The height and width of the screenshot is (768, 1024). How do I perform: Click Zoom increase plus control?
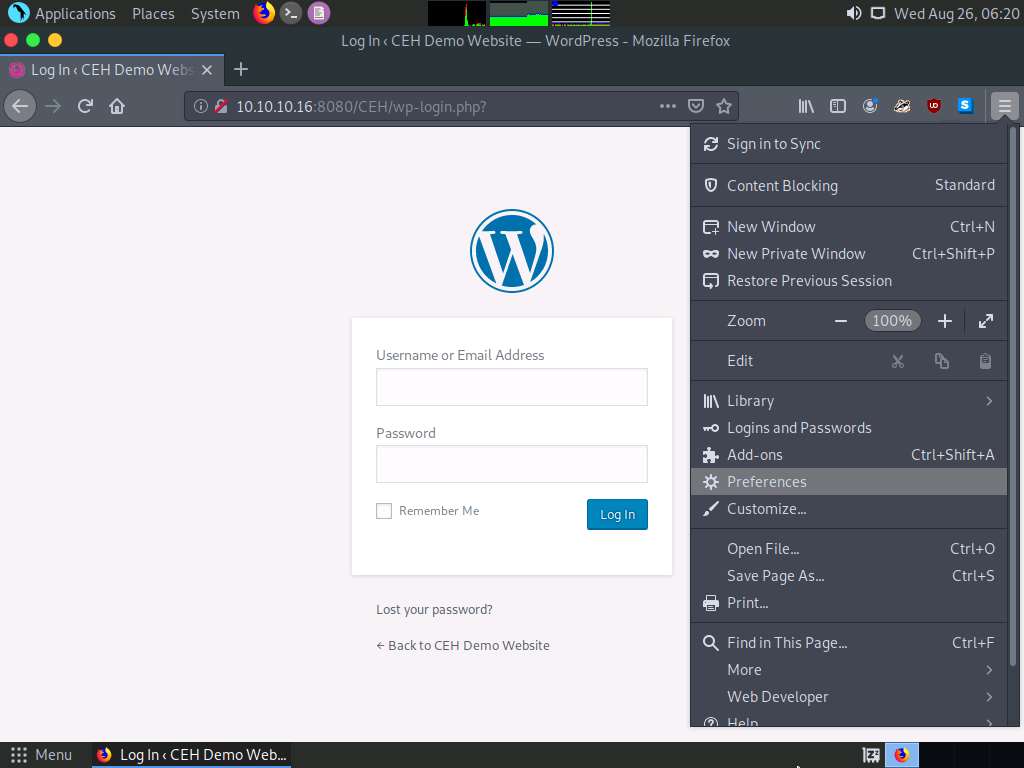(944, 320)
